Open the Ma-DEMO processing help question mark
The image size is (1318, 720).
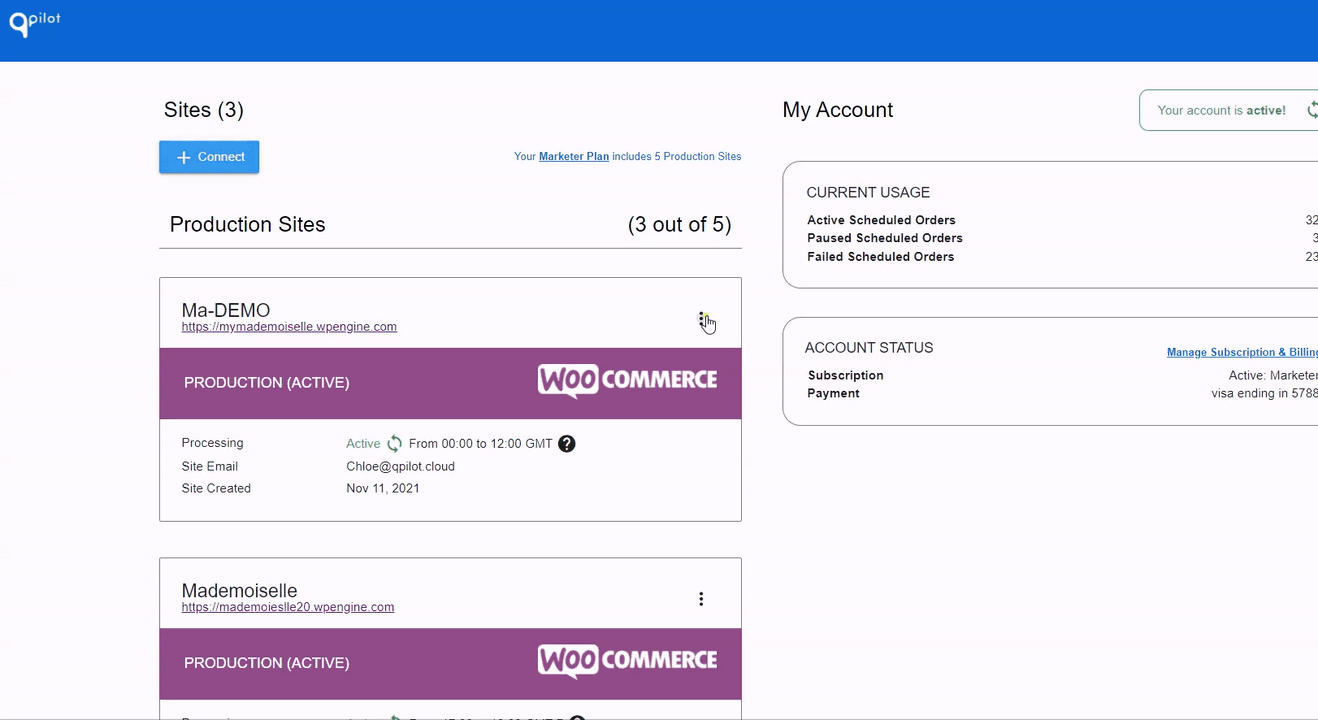tap(567, 444)
